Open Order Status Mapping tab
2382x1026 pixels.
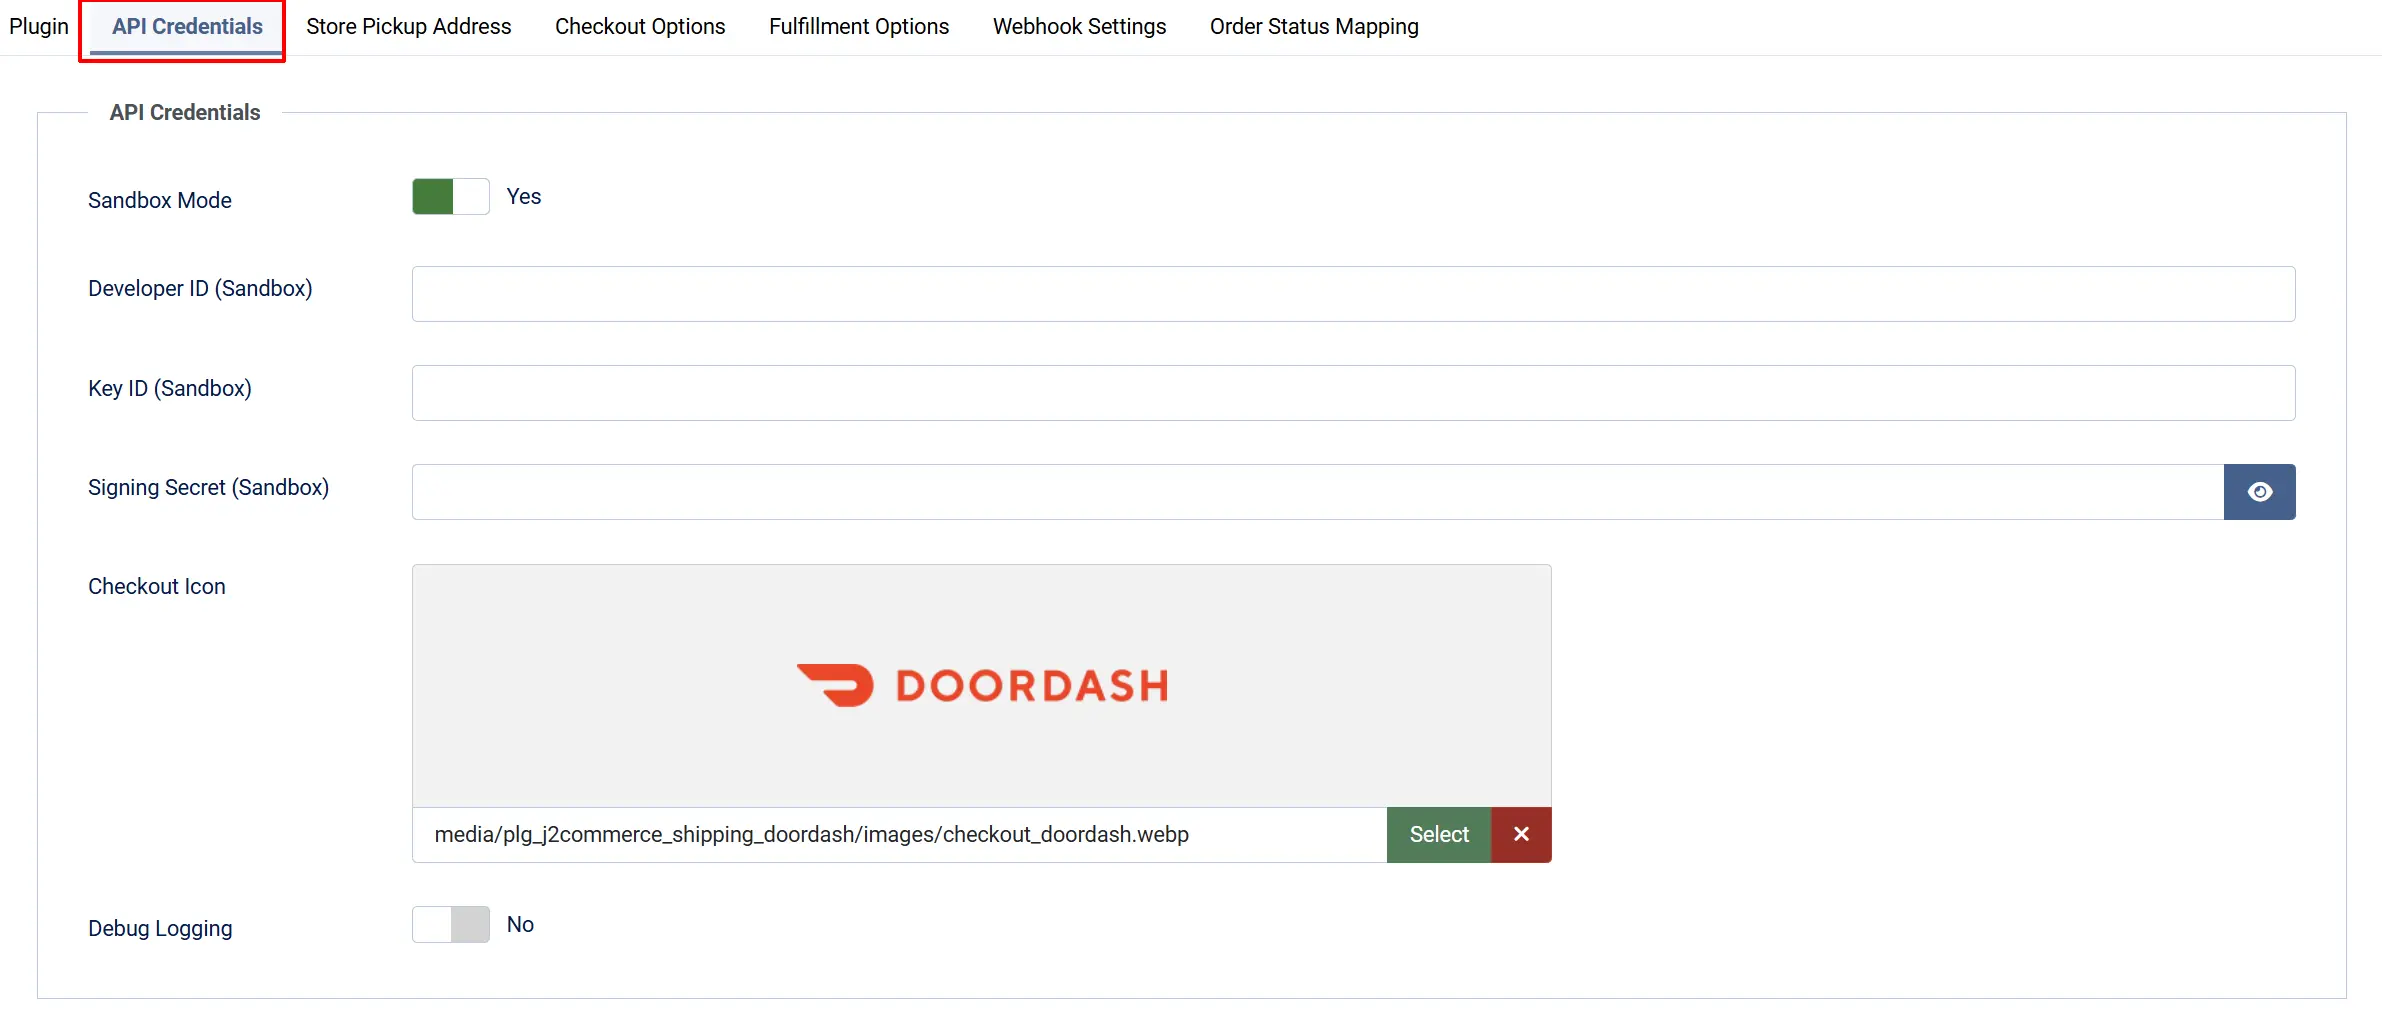pyautogui.click(x=1314, y=27)
